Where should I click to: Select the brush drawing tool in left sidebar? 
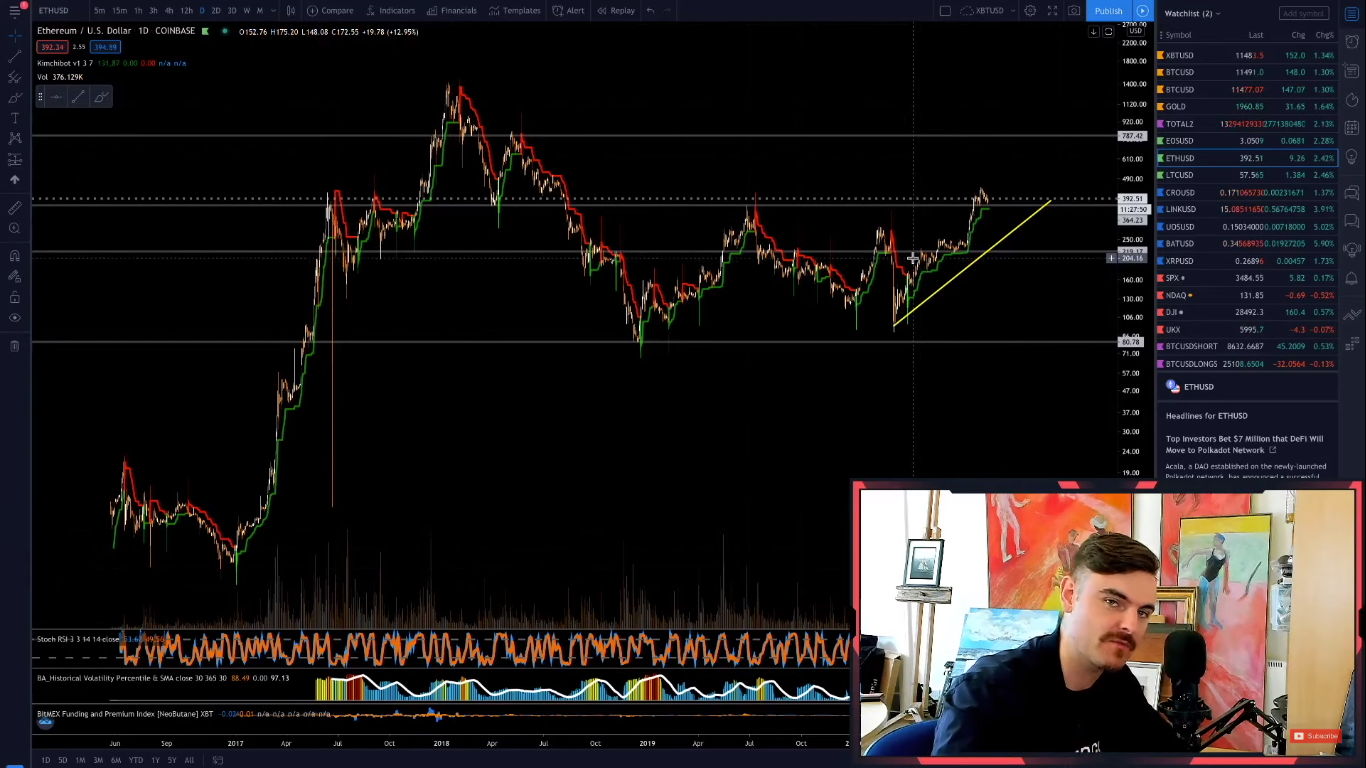(14, 98)
